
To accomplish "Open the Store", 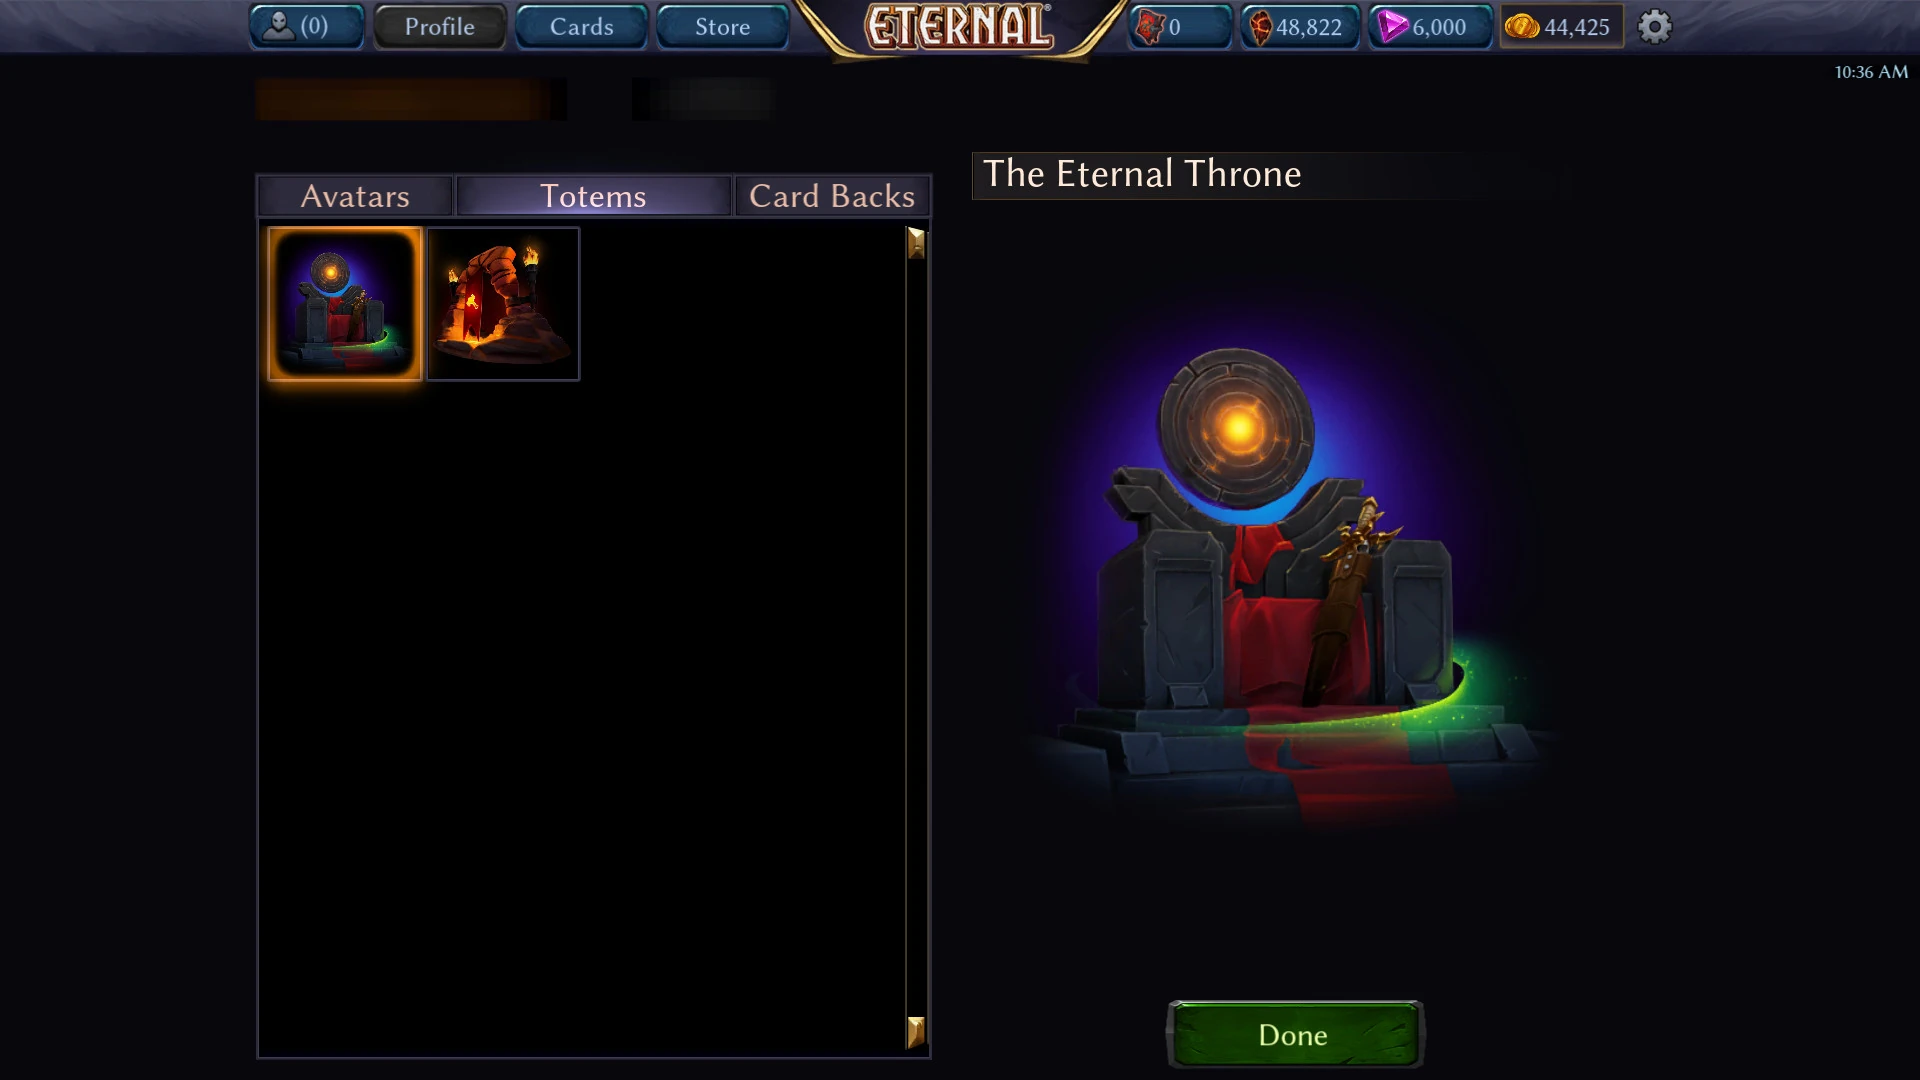I will (723, 27).
